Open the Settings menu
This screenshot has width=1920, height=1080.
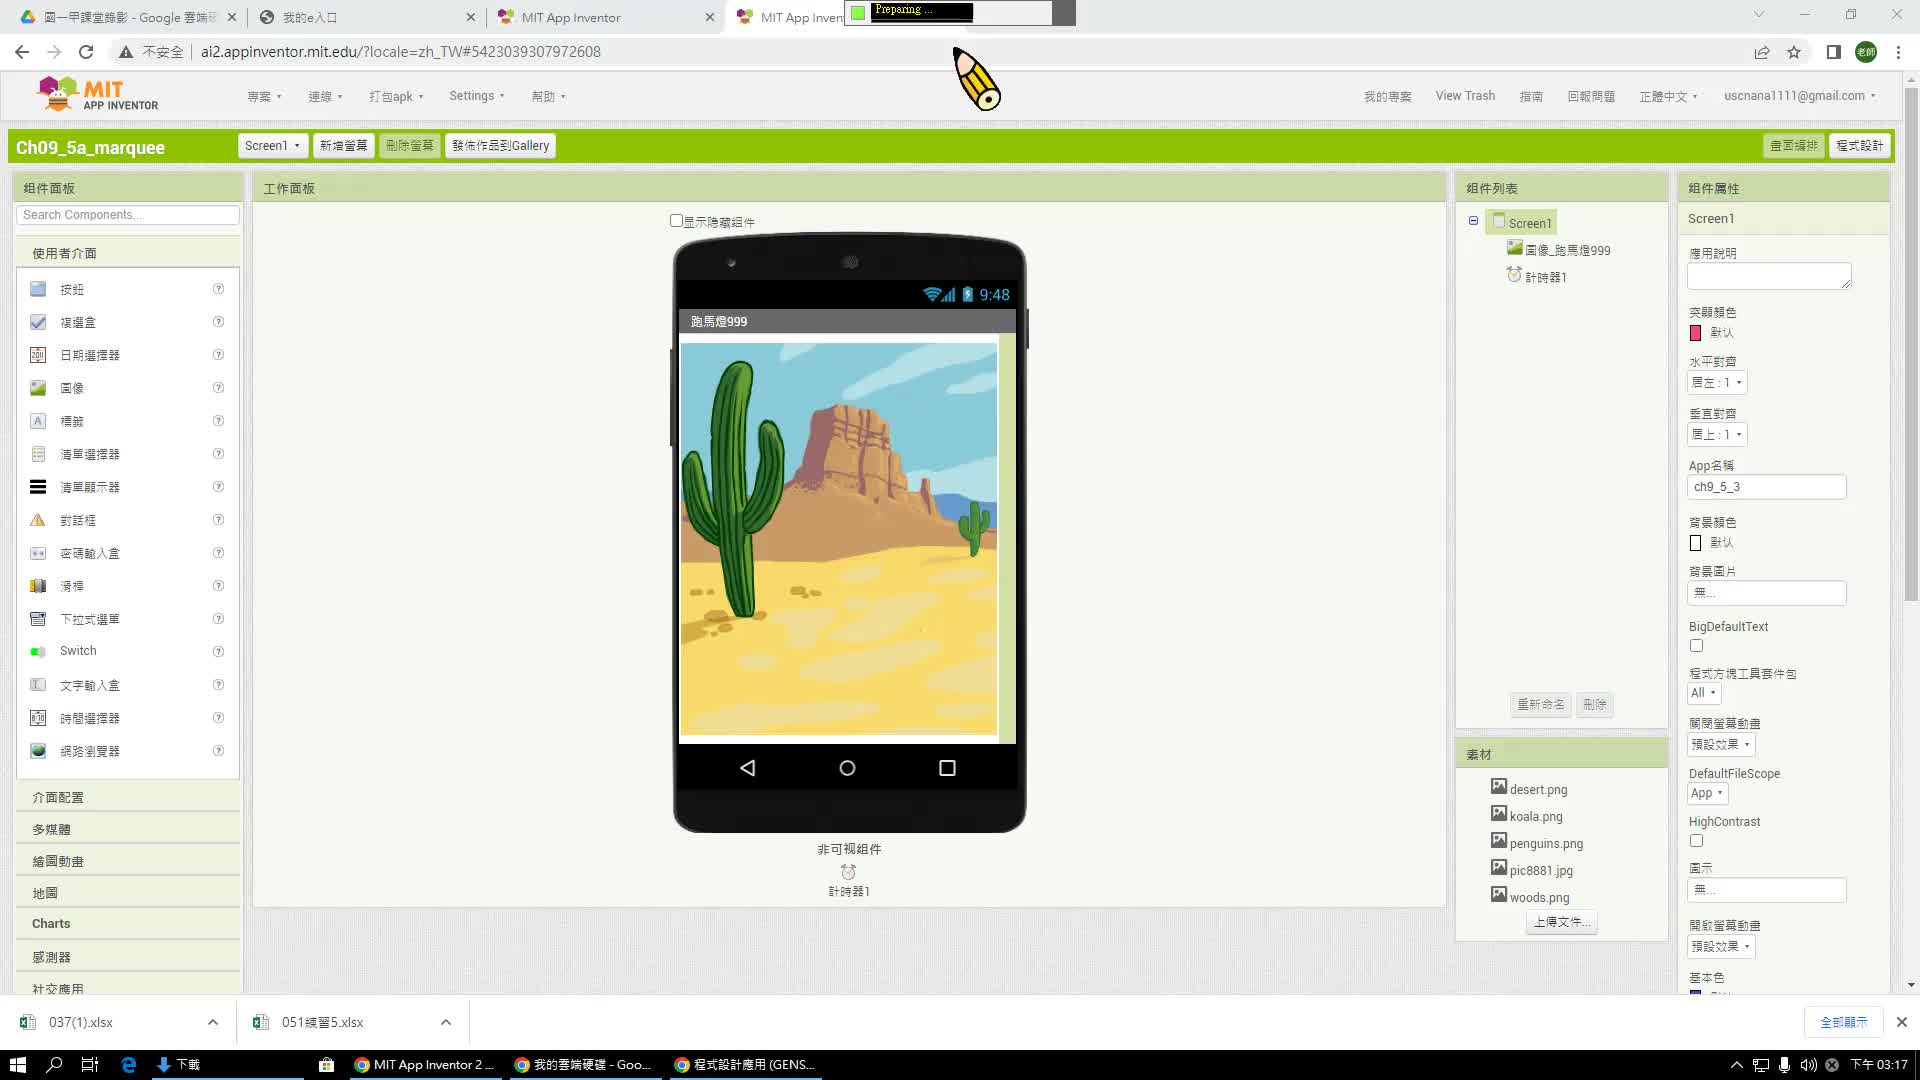pos(476,96)
